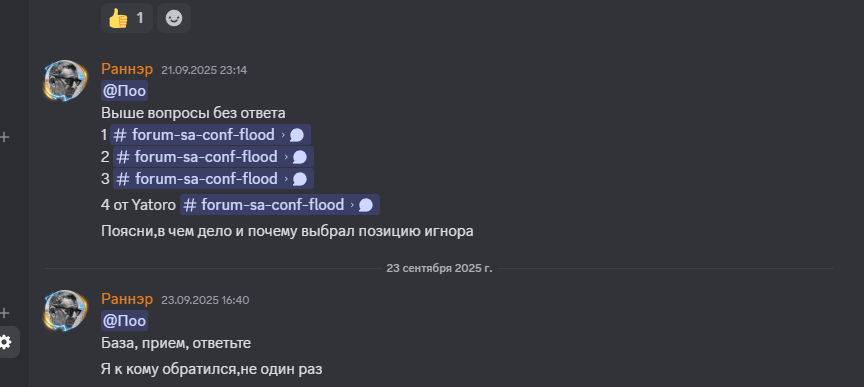
Task: Open Раннэр profile from the 23:14 message username
Action: 127,69
